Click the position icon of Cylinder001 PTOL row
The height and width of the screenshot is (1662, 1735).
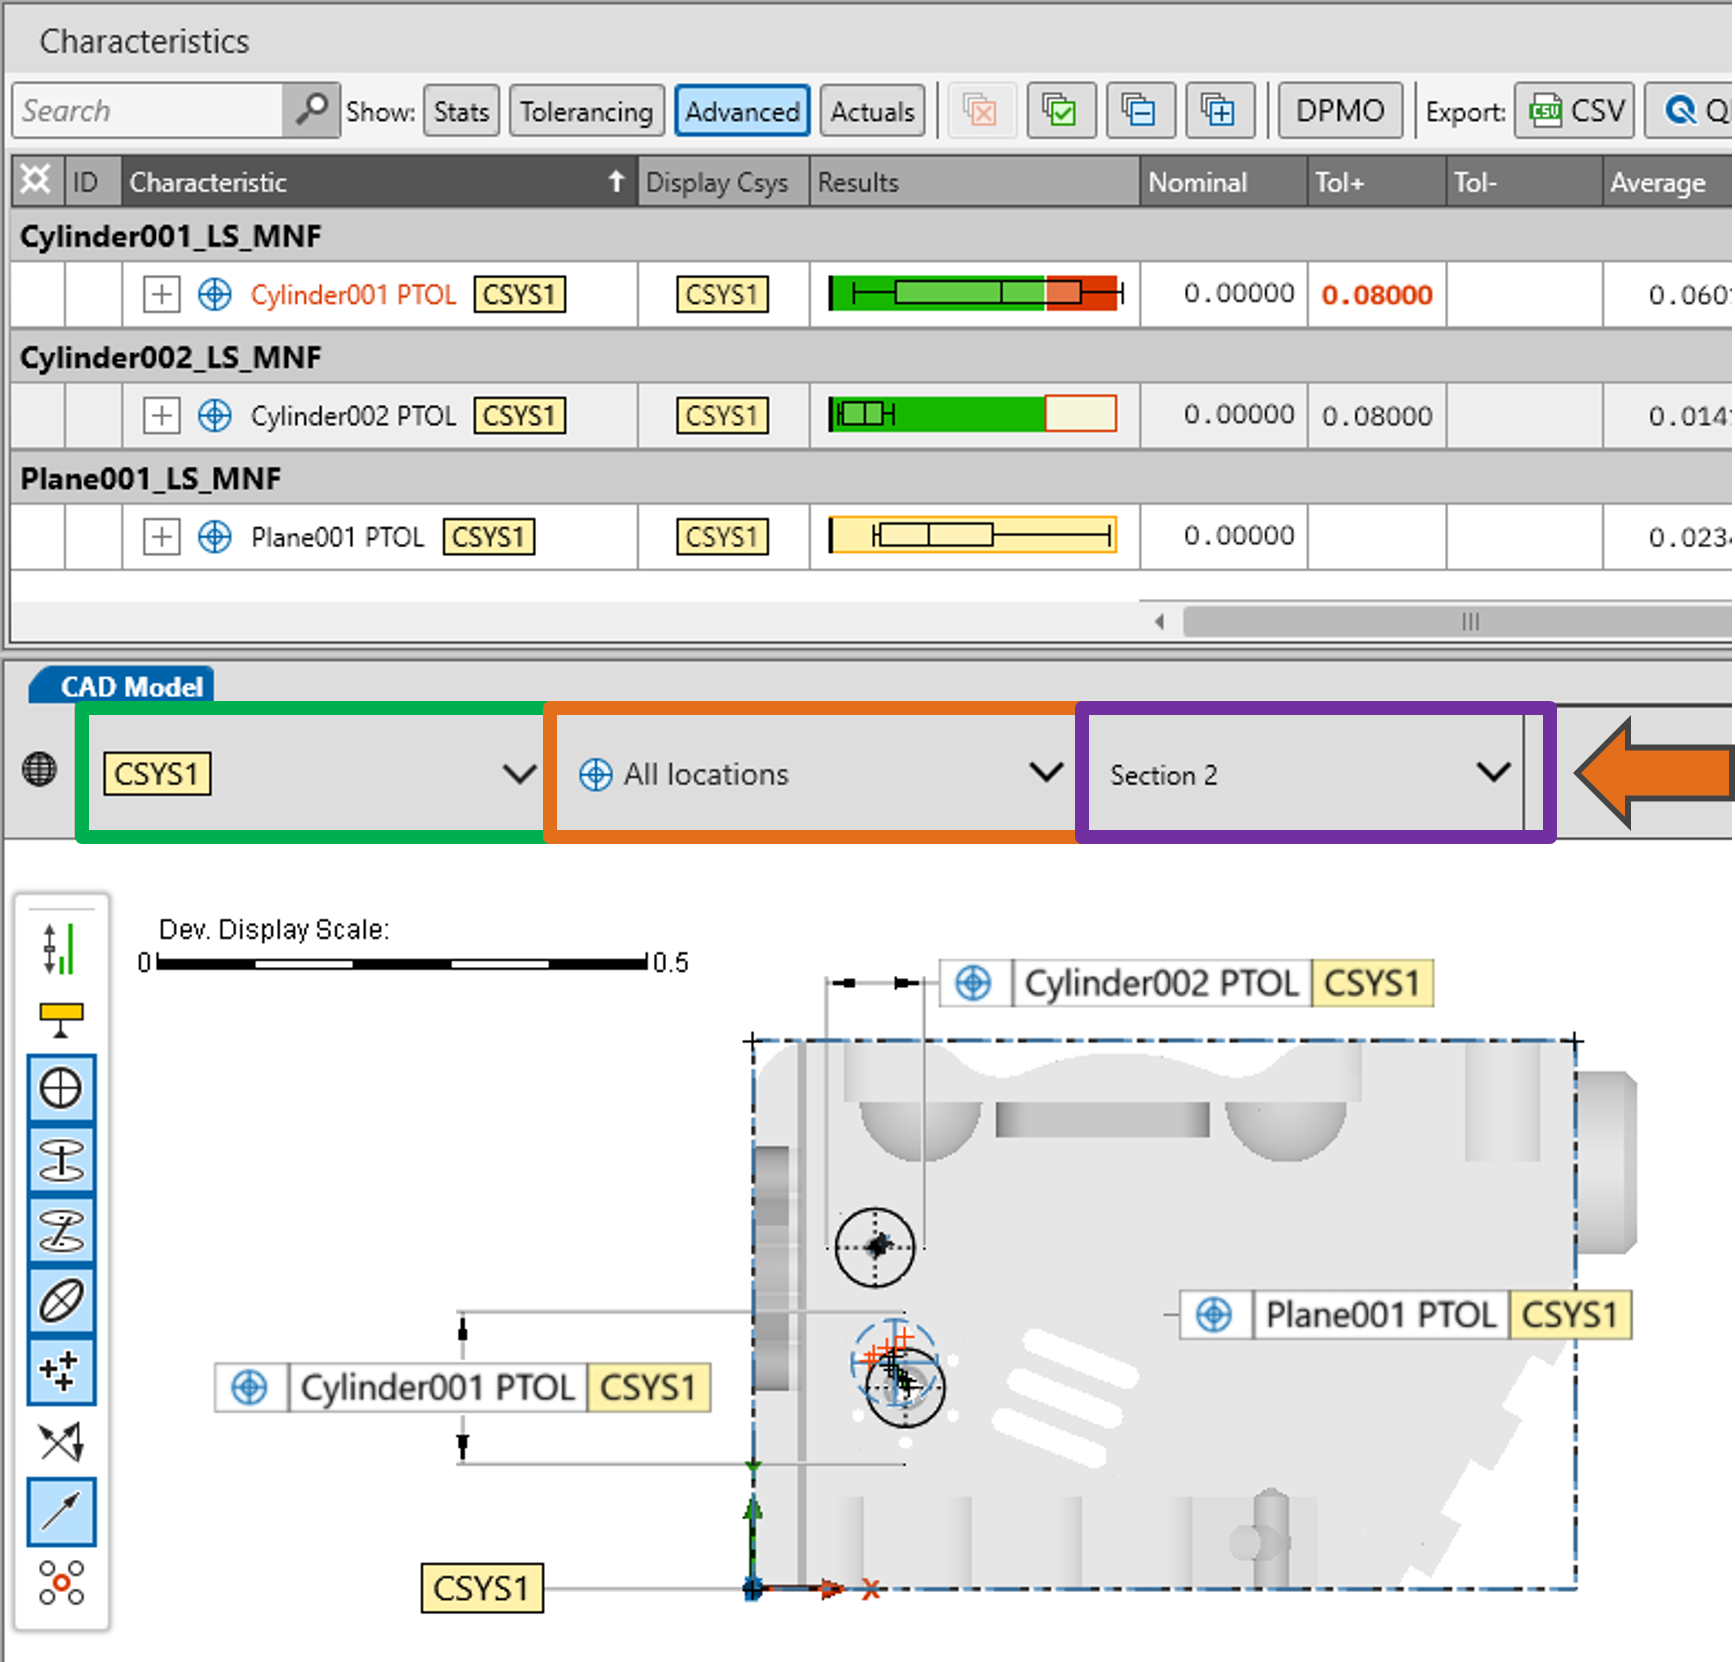pyautogui.click(x=214, y=295)
